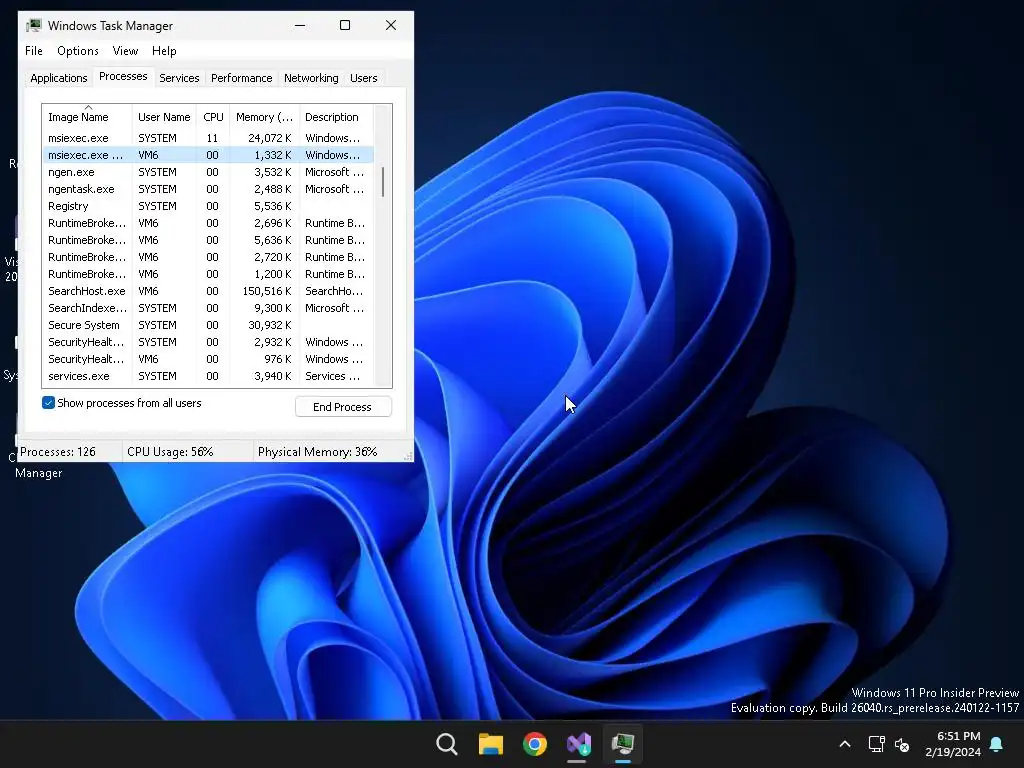
Task: Switch to the Services tab
Action: 179,78
